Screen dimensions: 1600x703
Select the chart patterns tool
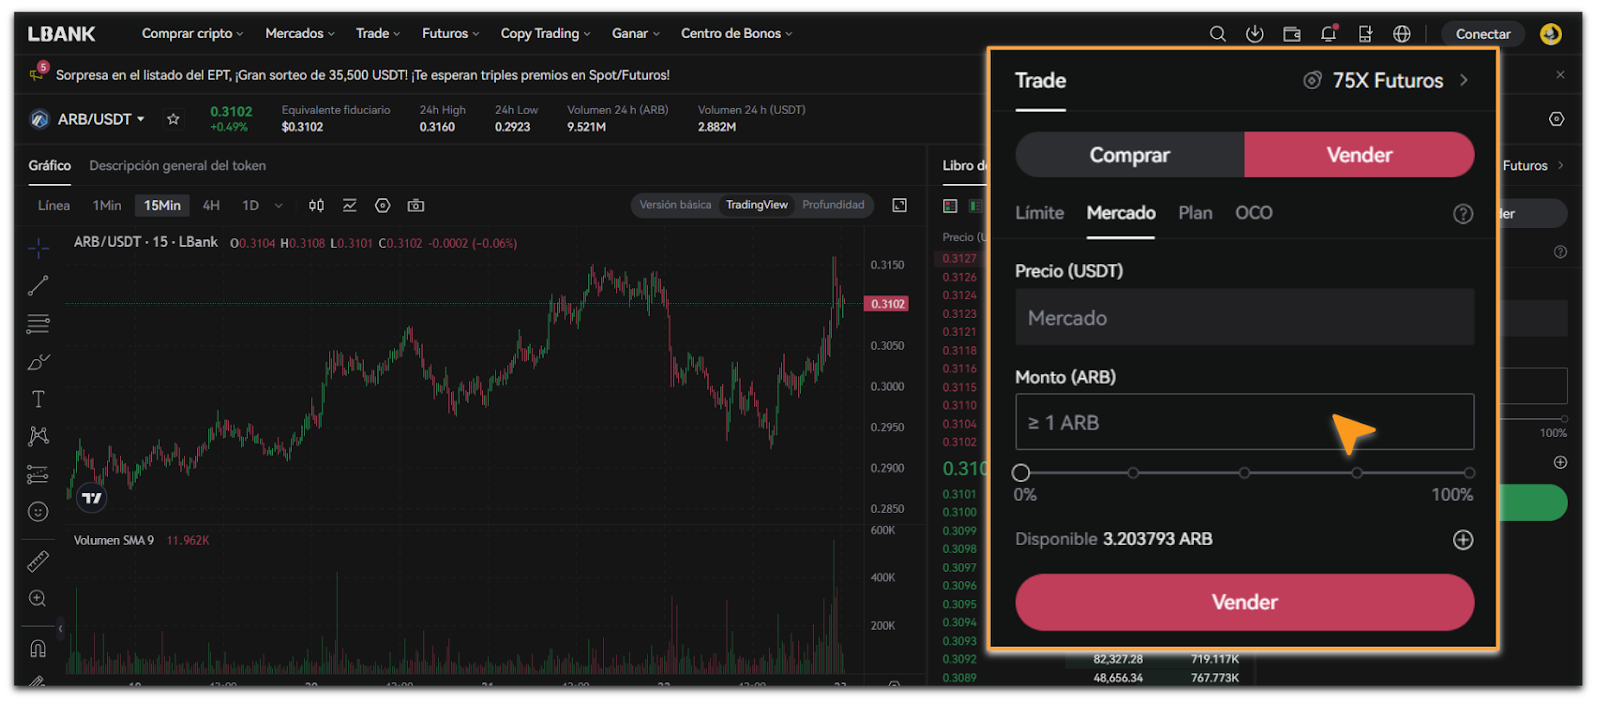tap(38, 436)
